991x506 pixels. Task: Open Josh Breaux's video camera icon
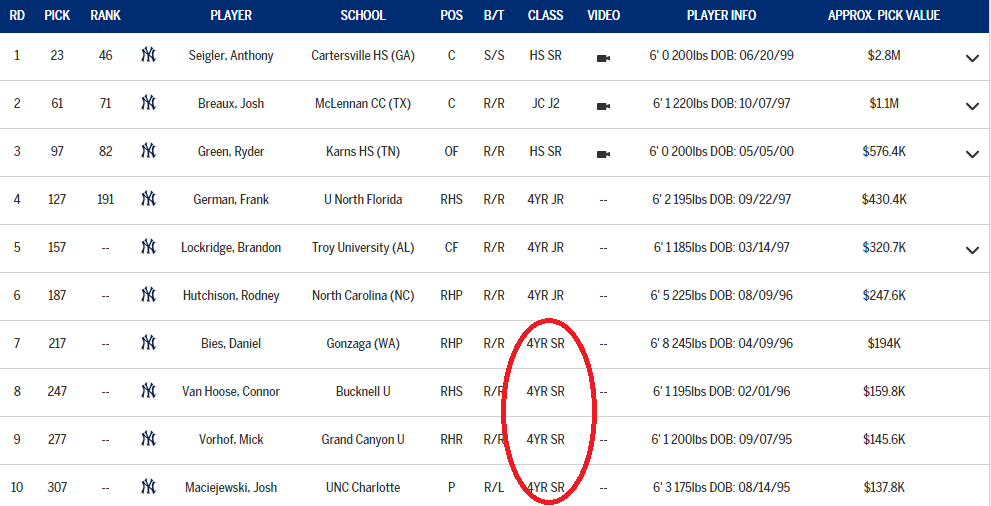603,105
